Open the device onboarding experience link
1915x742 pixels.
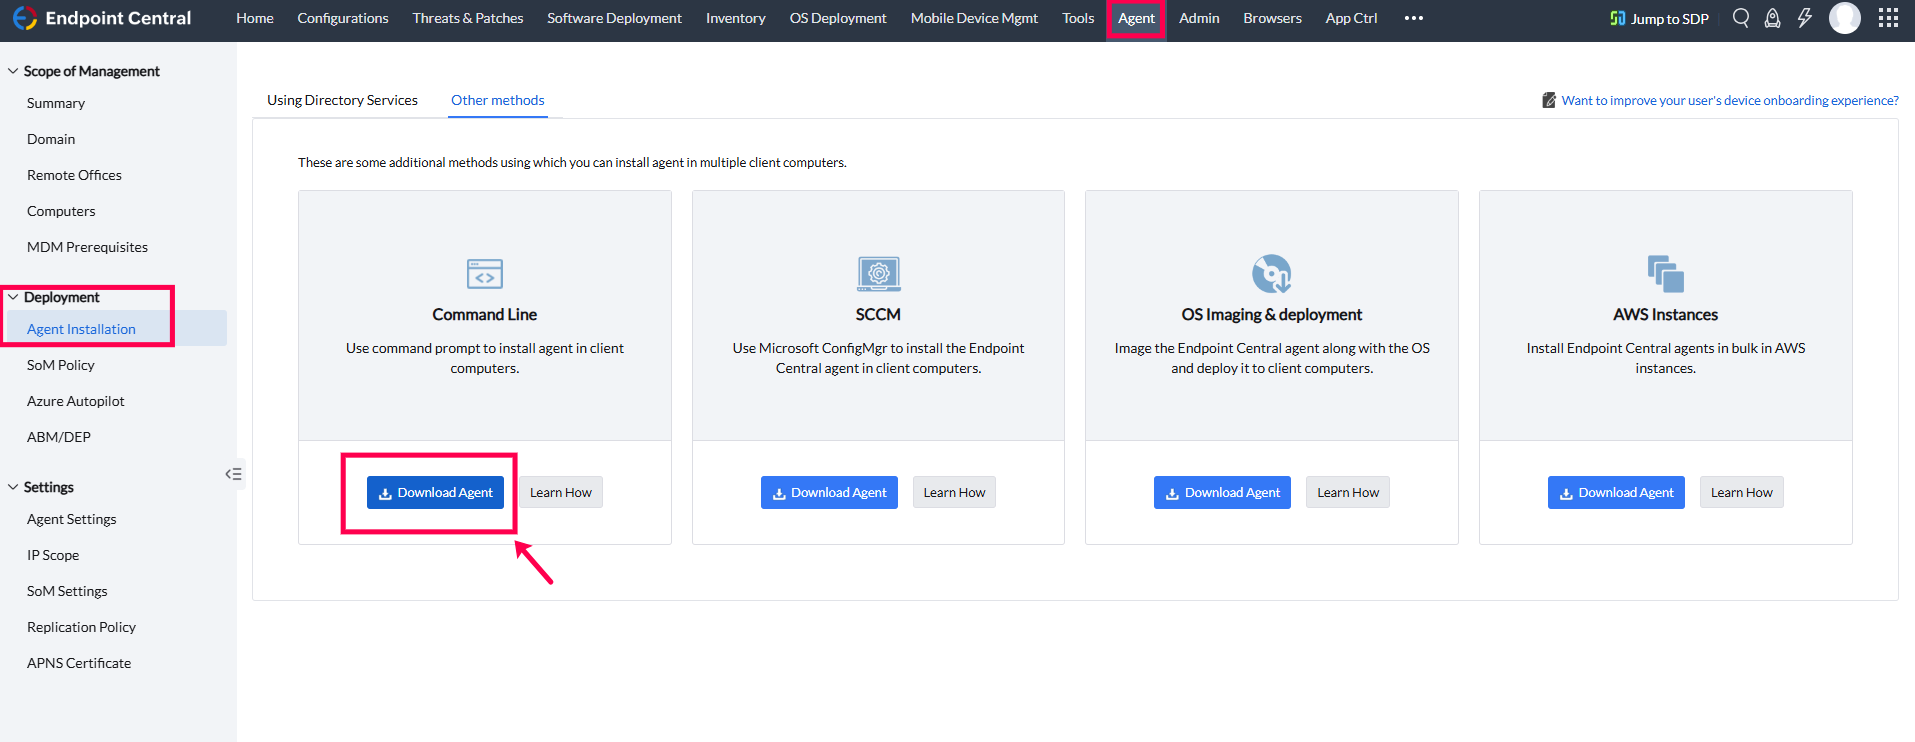click(x=1730, y=100)
